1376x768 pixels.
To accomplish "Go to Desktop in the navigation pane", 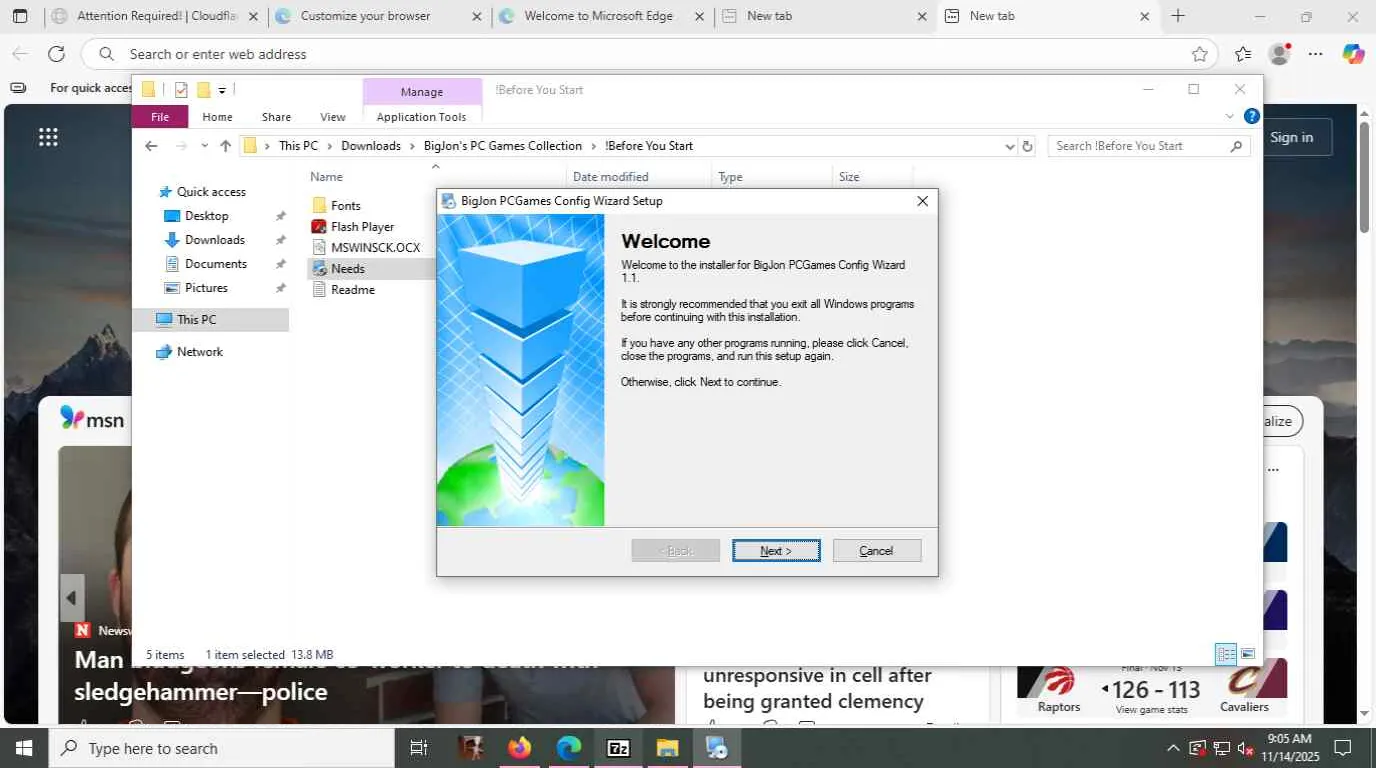I will click(x=206, y=216).
